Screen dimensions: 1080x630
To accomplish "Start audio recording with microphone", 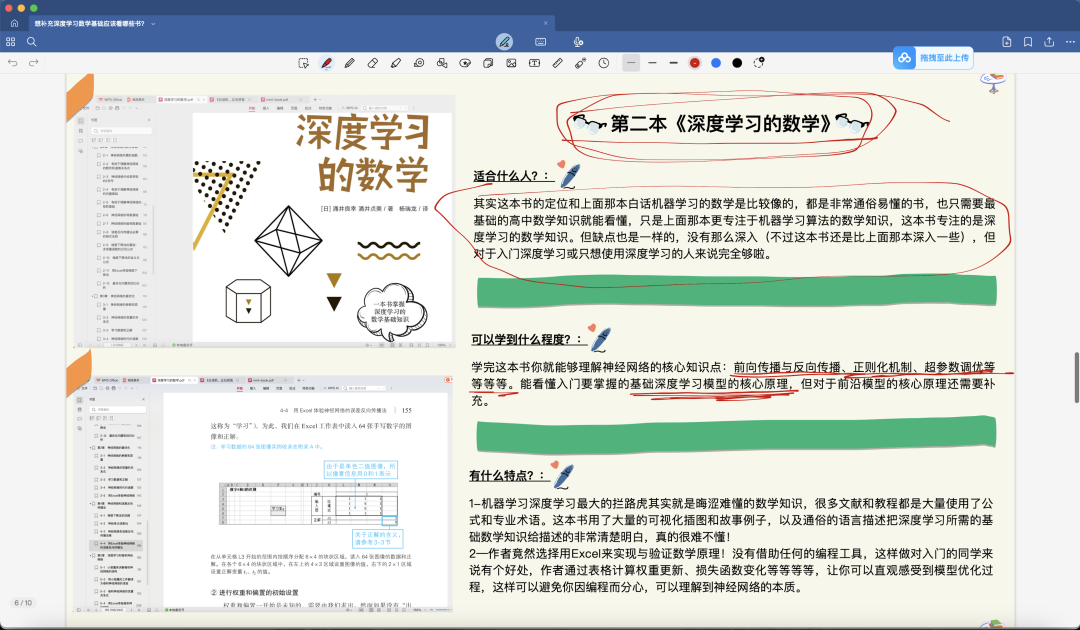I will coord(579,42).
